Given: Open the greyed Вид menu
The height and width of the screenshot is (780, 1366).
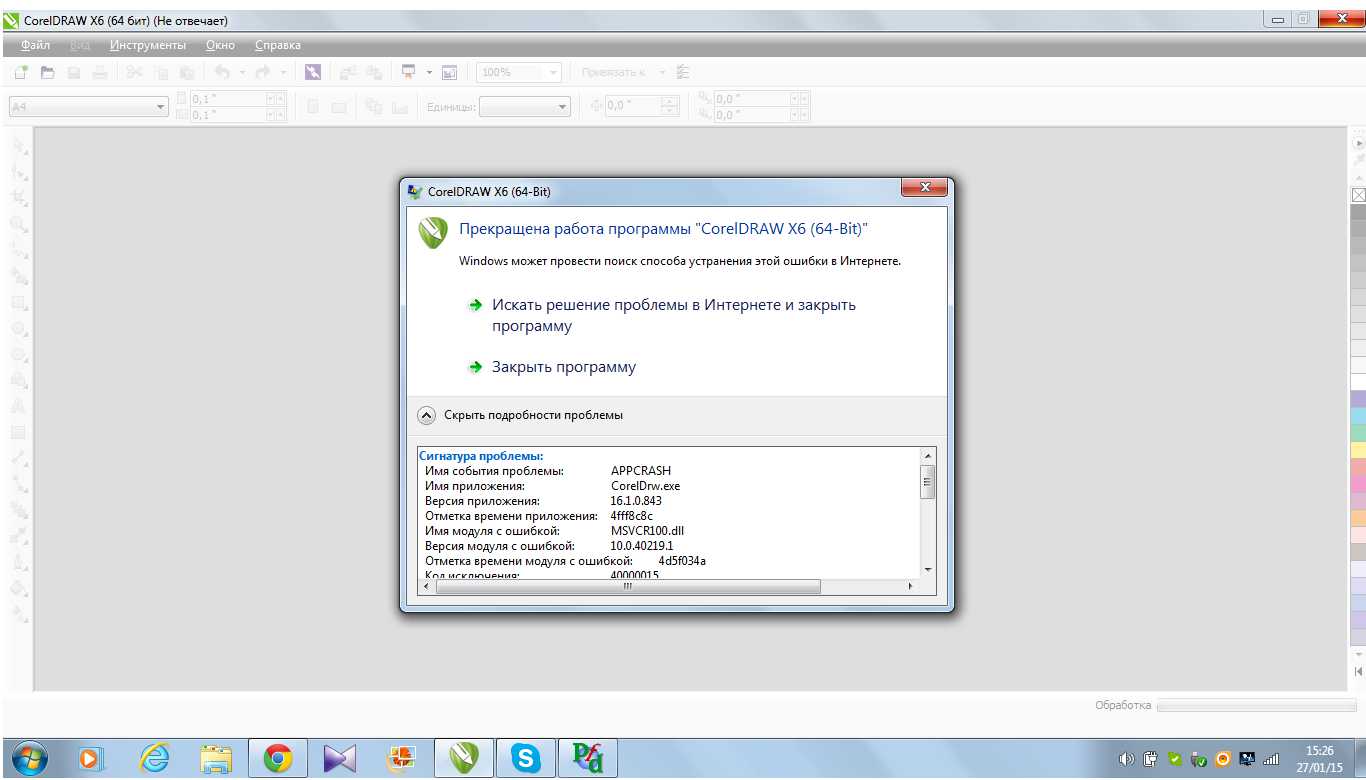Looking at the screenshot, I should [x=80, y=45].
